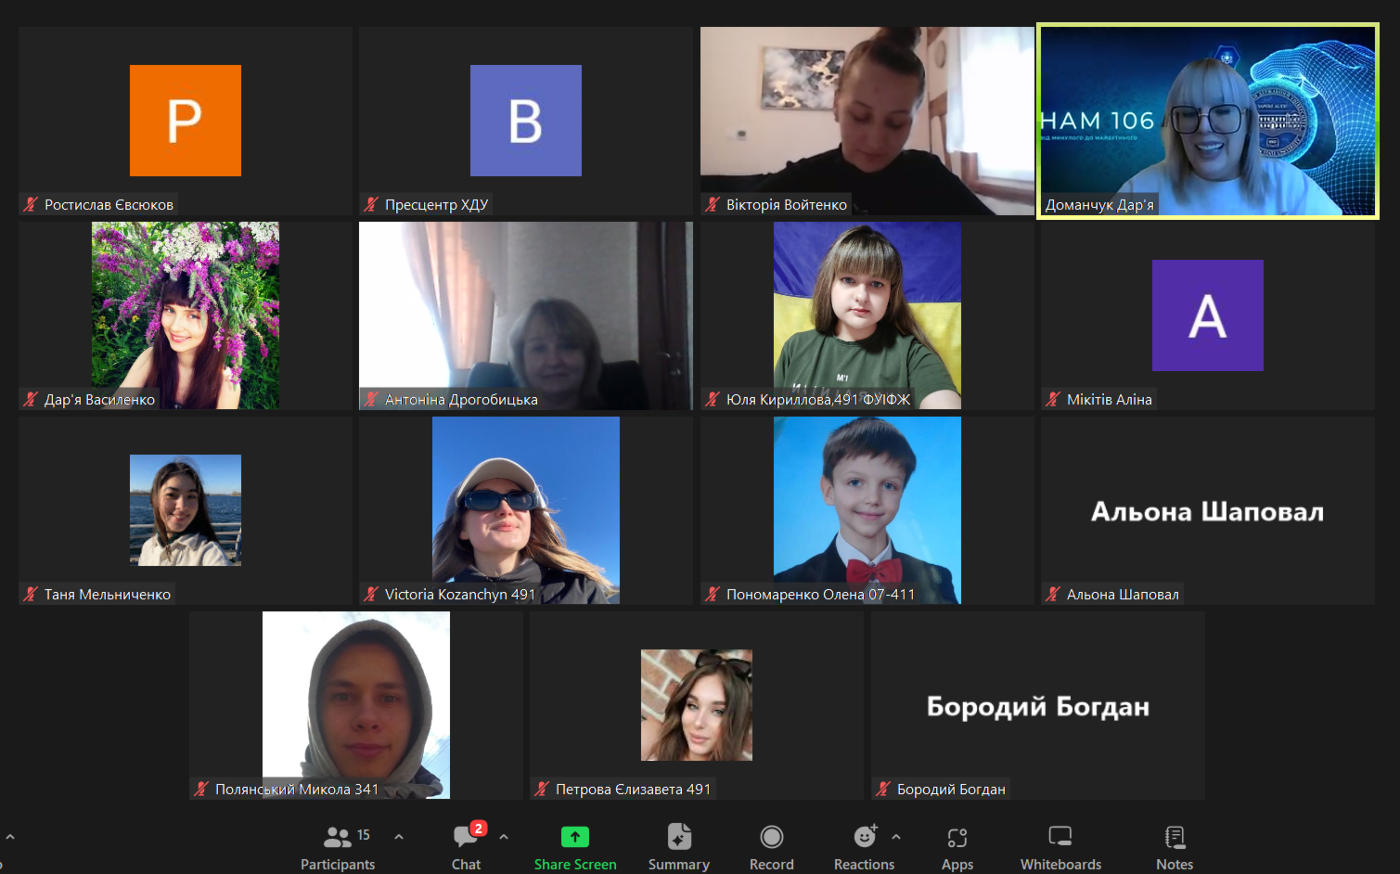This screenshot has height=874, width=1400.
Task: Click the Summary text label
Action: coord(679,864)
